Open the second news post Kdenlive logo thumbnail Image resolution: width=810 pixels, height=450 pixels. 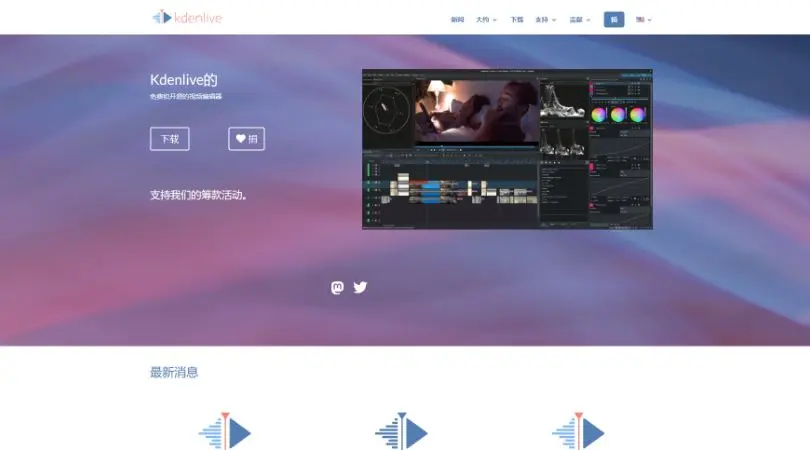point(402,431)
